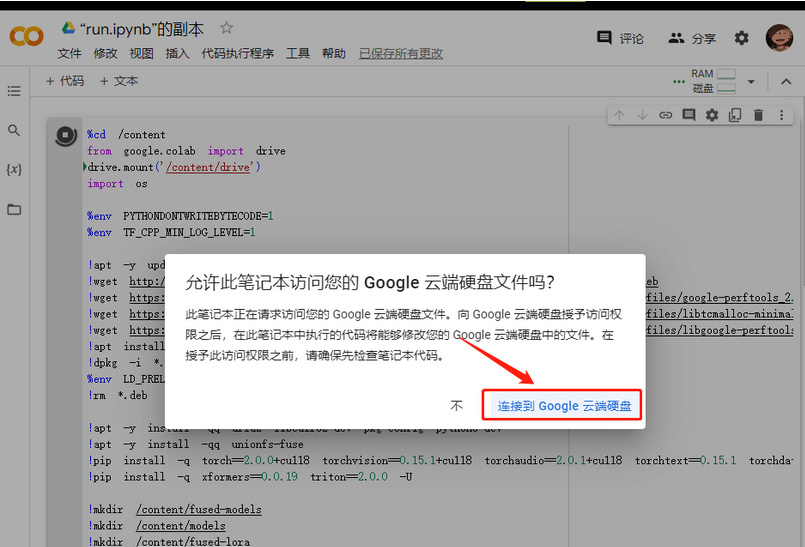805x547 pixels.
Task: Open the 帮助 menu
Action: 334,53
